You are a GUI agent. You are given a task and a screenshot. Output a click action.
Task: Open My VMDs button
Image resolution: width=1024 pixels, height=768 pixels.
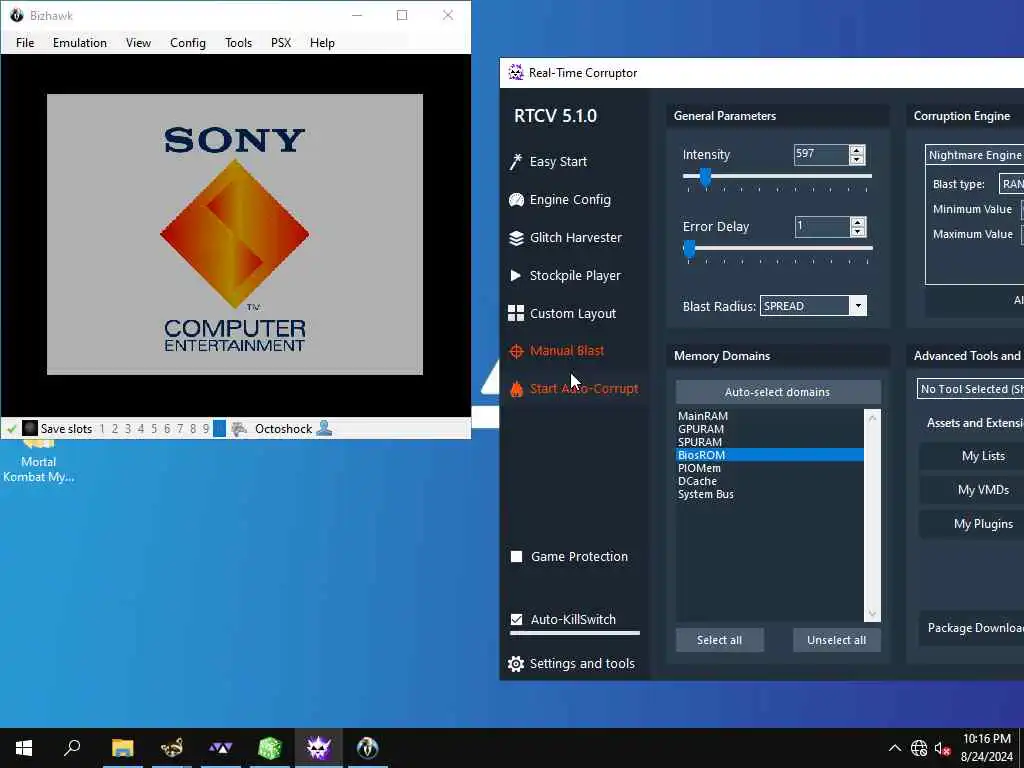click(973, 490)
